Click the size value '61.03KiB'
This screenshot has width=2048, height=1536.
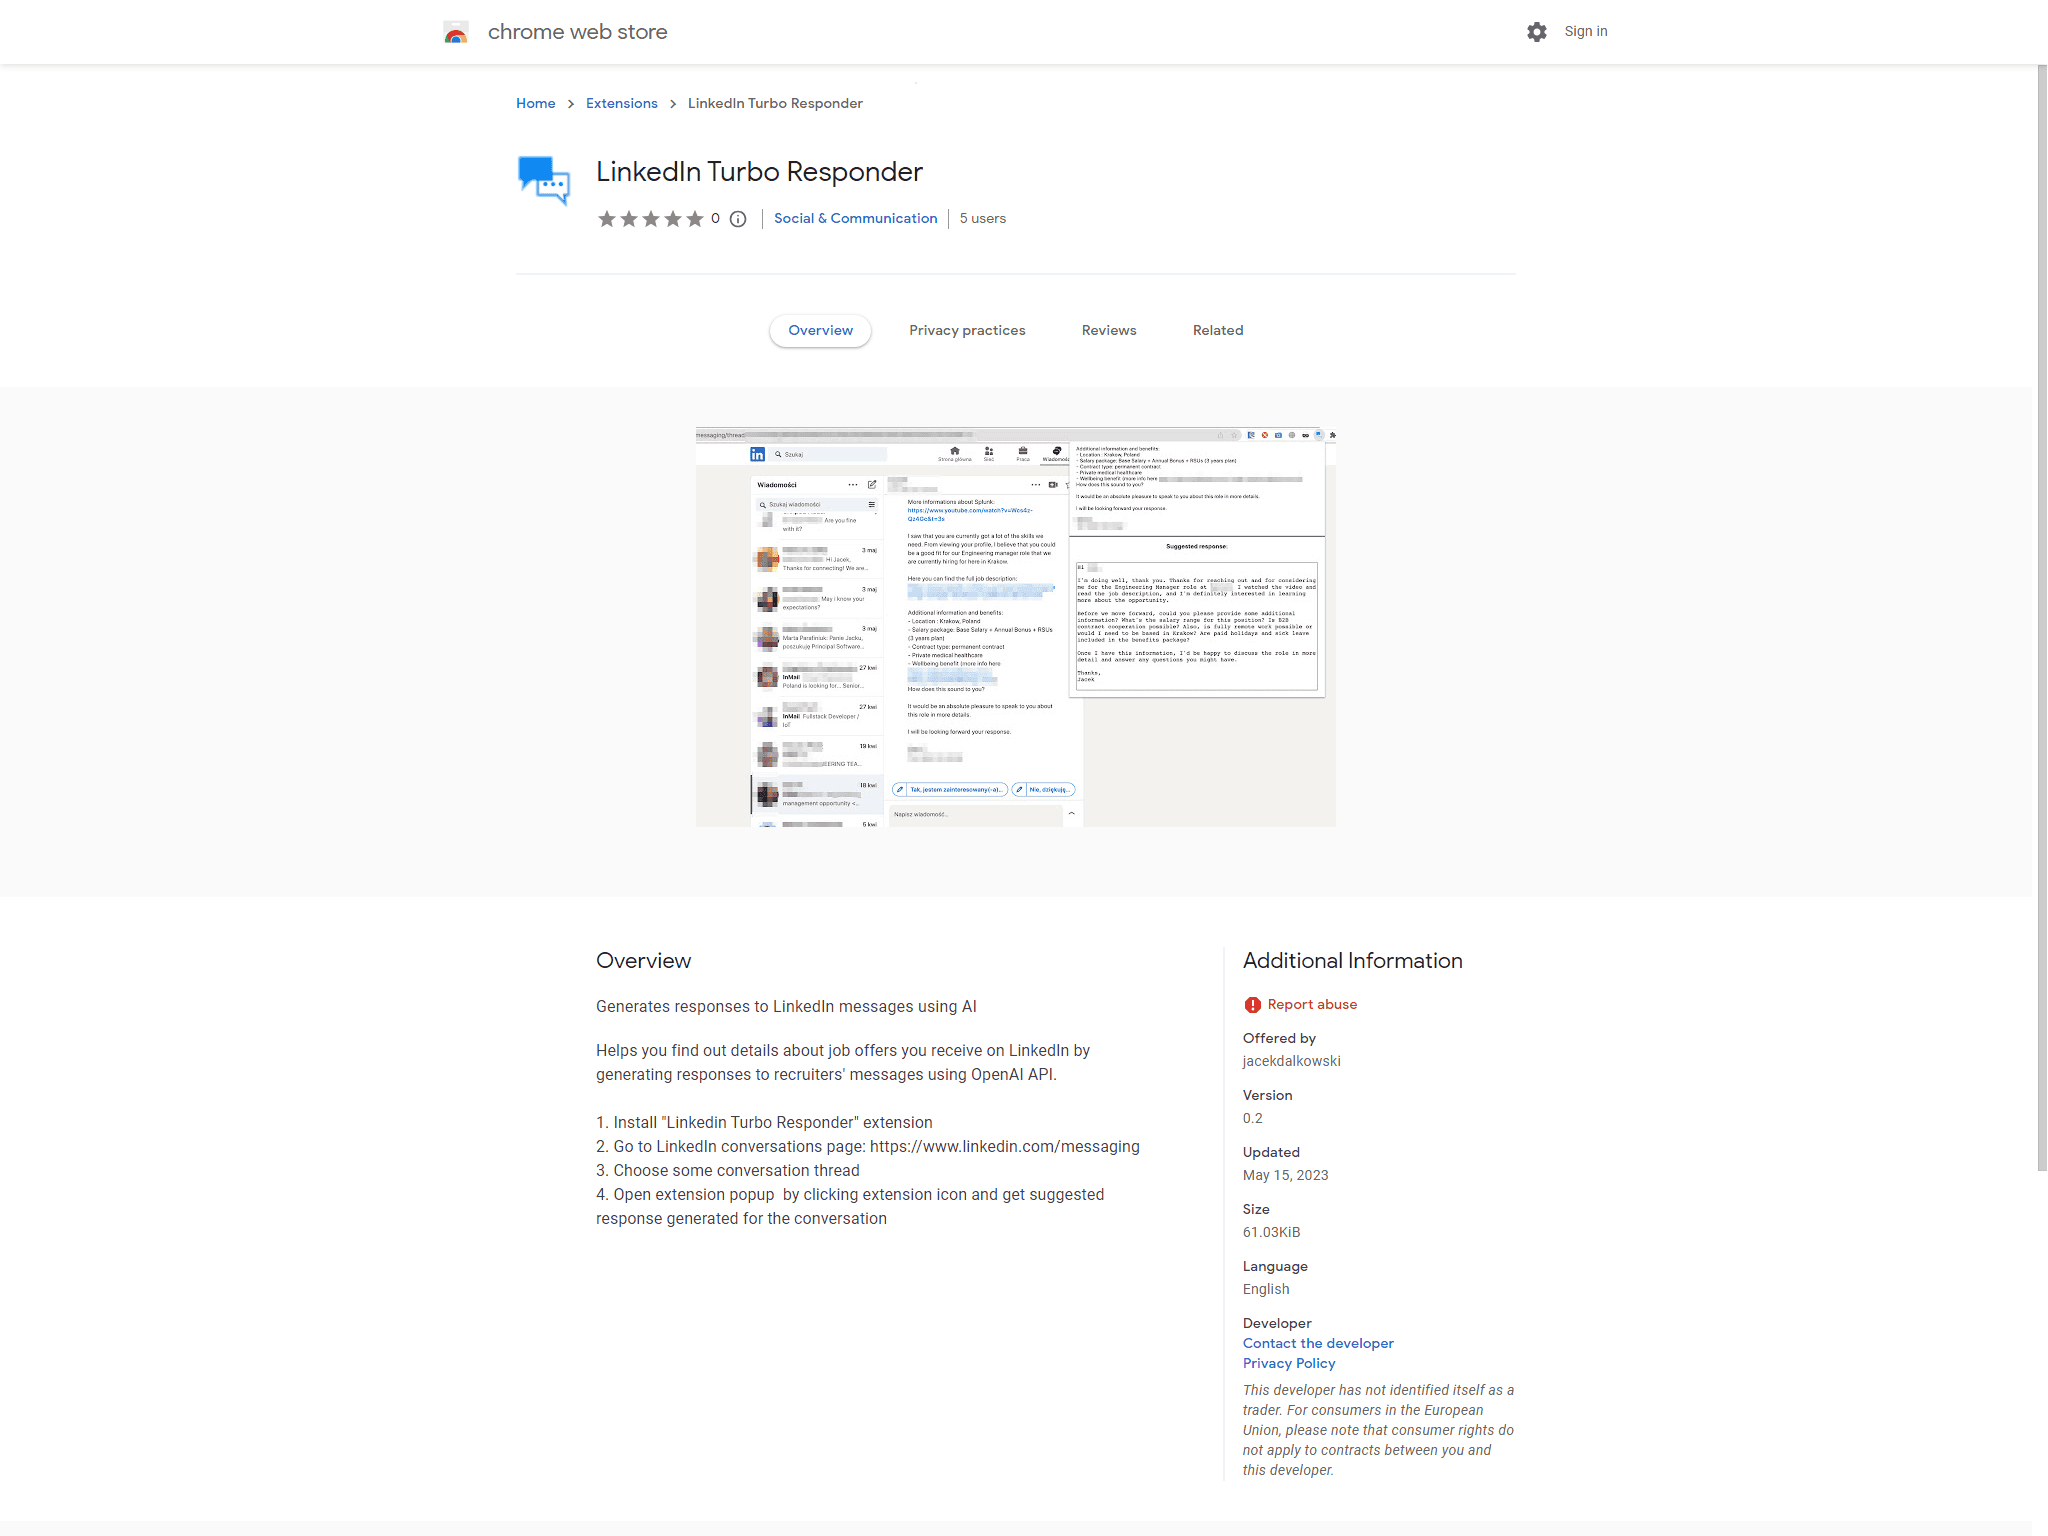pos(1272,1232)
